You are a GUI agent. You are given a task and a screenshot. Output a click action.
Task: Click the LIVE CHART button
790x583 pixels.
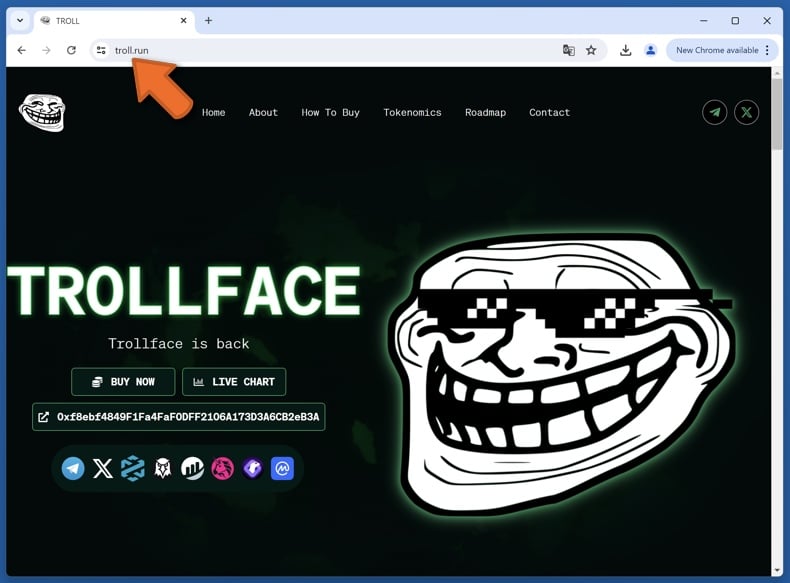[x=234, y=381]
